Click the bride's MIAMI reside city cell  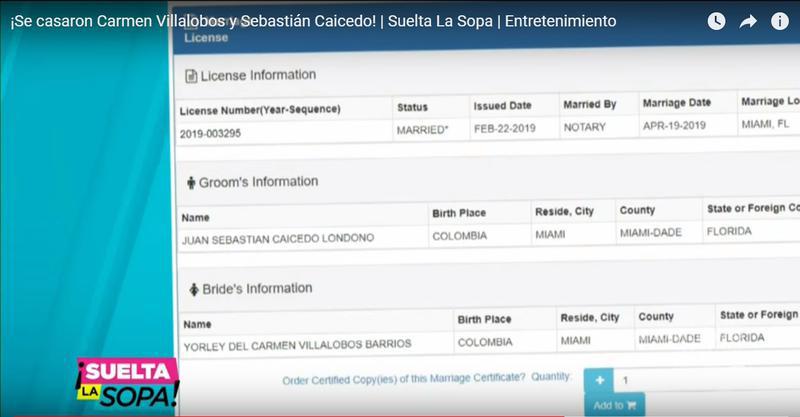click(576, 340)
